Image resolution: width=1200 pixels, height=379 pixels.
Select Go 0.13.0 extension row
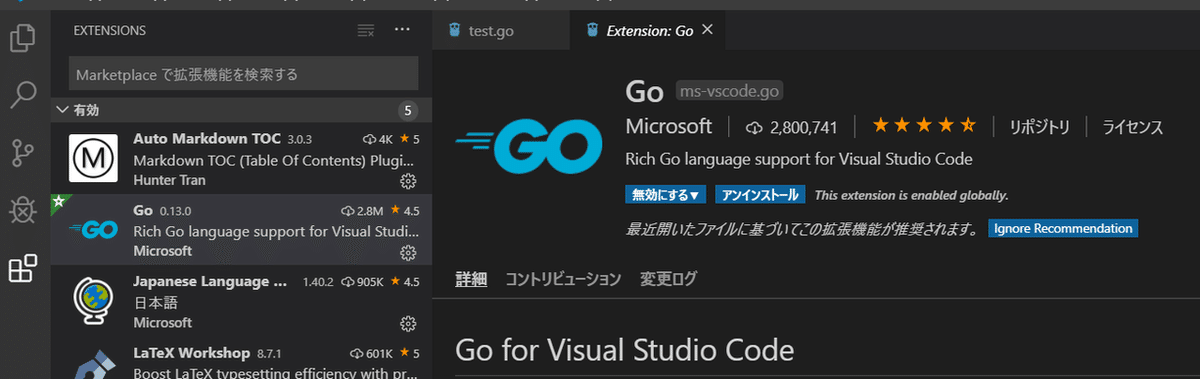(x=241, y=230)
